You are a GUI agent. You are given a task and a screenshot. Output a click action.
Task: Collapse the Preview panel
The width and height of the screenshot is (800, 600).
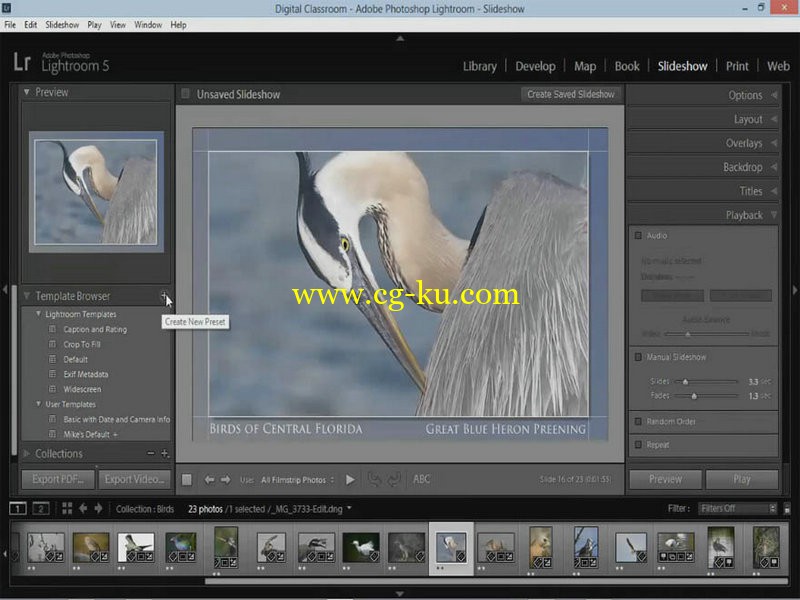pos(27,92)
